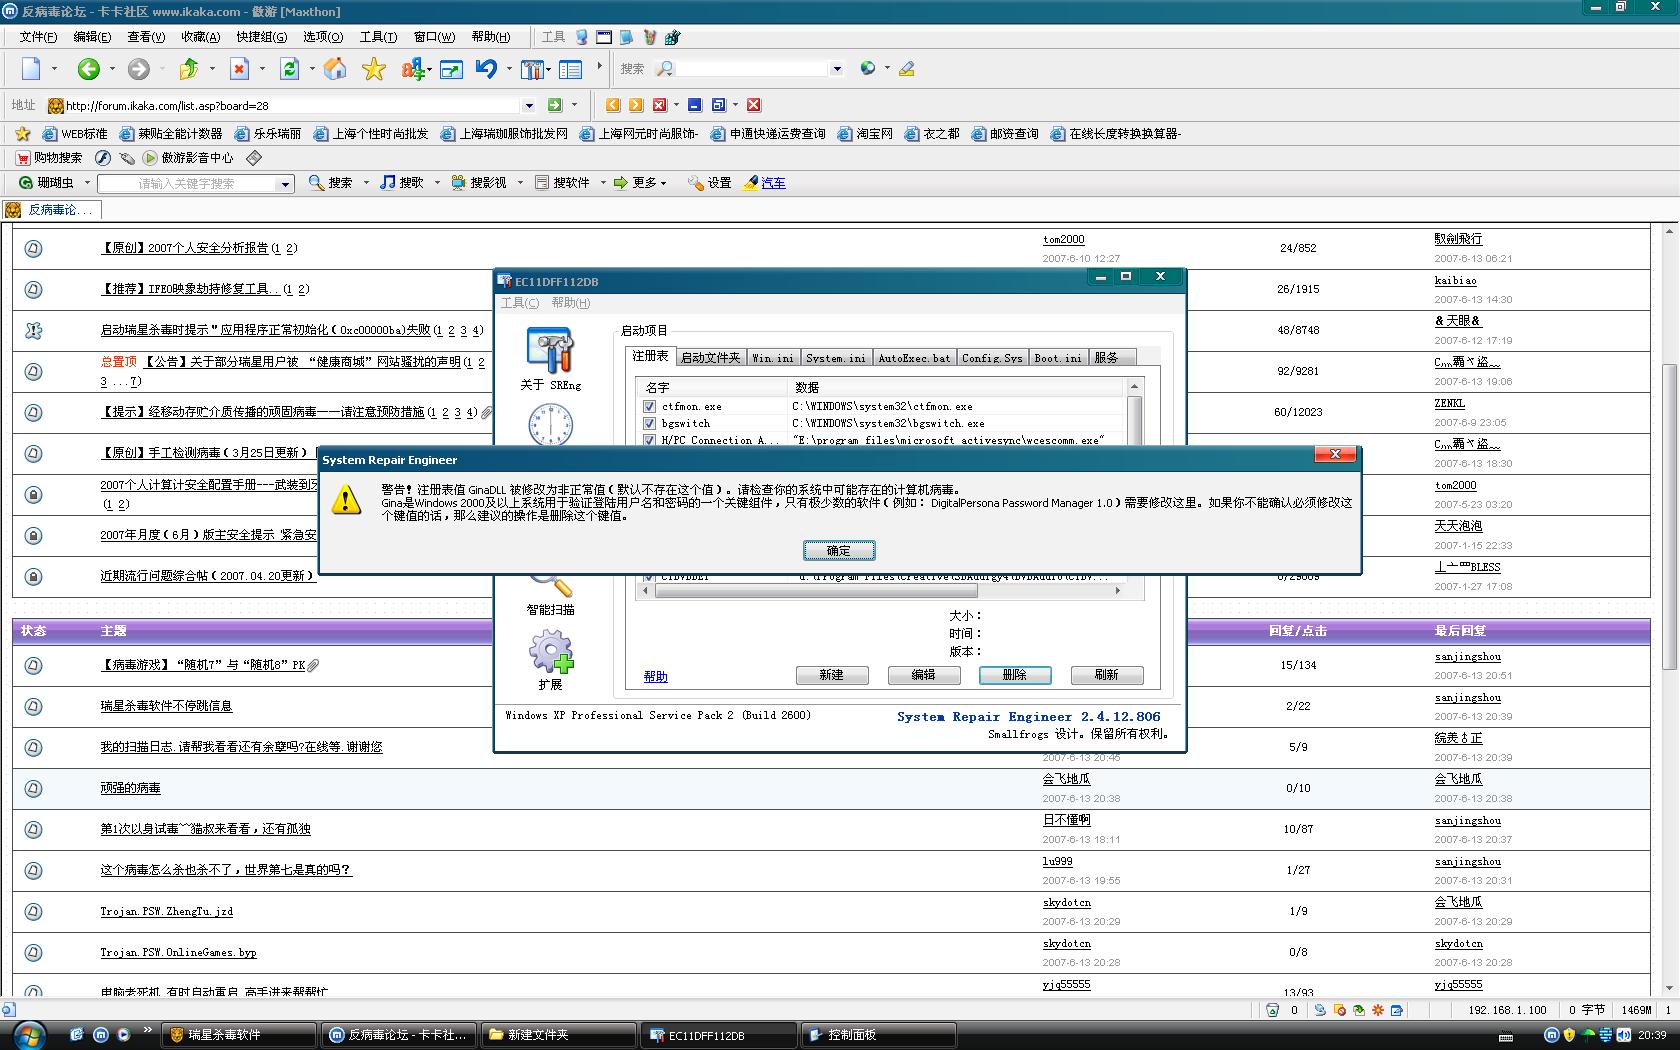Uncheck the ctfmon.exe startup entry
Screen dimensions: 1680x1050
tap(649, 407)
